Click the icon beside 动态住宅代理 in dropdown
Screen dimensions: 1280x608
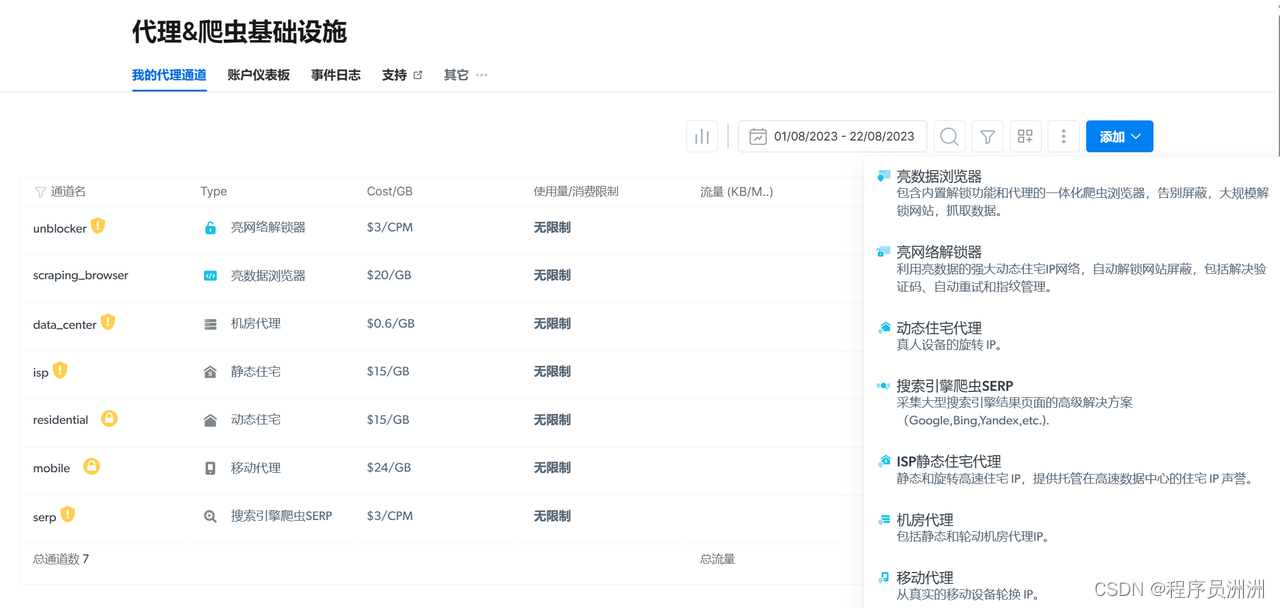[x=883, y=328]
